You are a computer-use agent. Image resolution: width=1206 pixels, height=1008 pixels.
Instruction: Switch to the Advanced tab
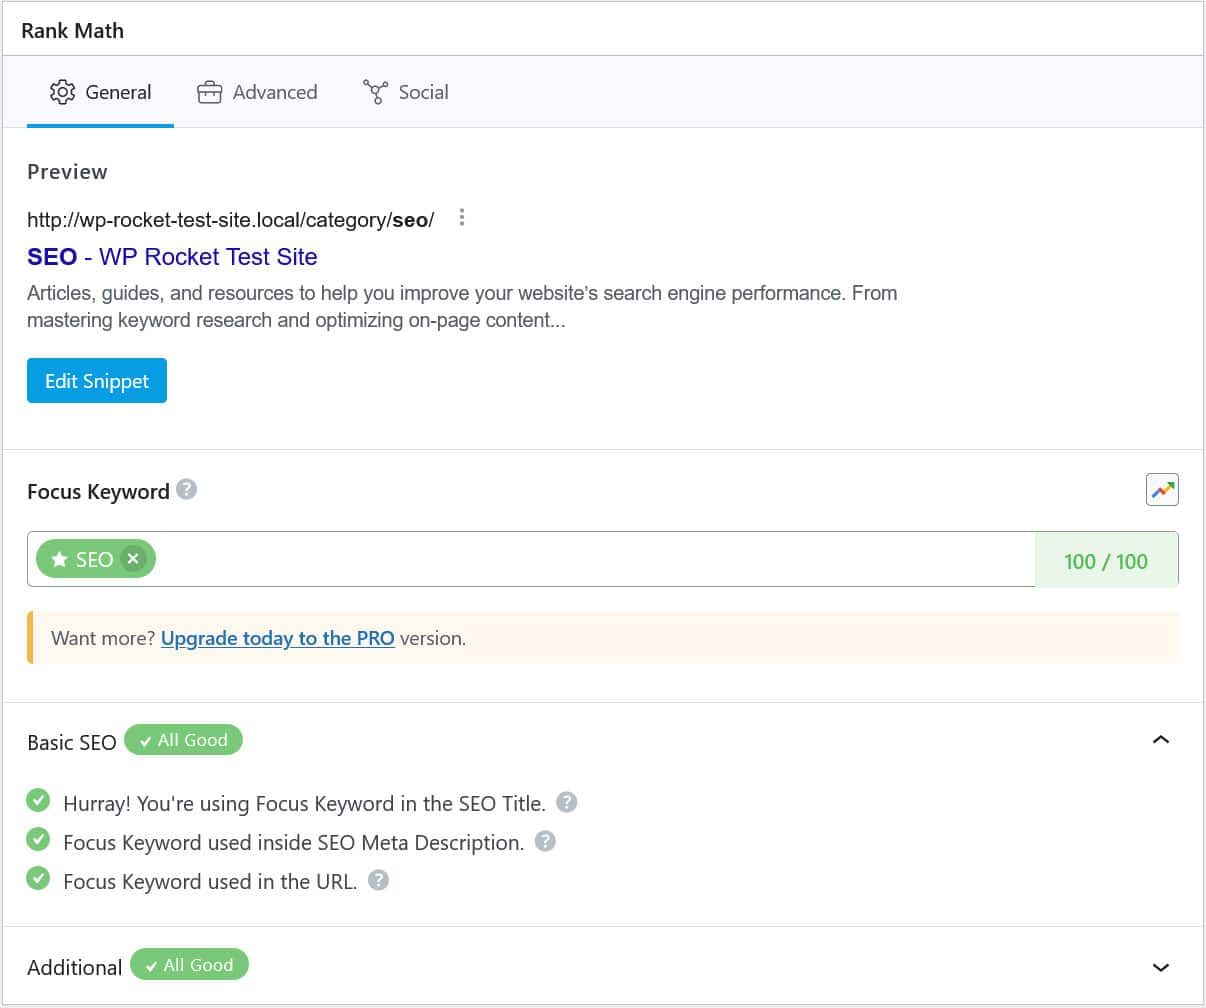pyautogui.click(x=274, y=91)
